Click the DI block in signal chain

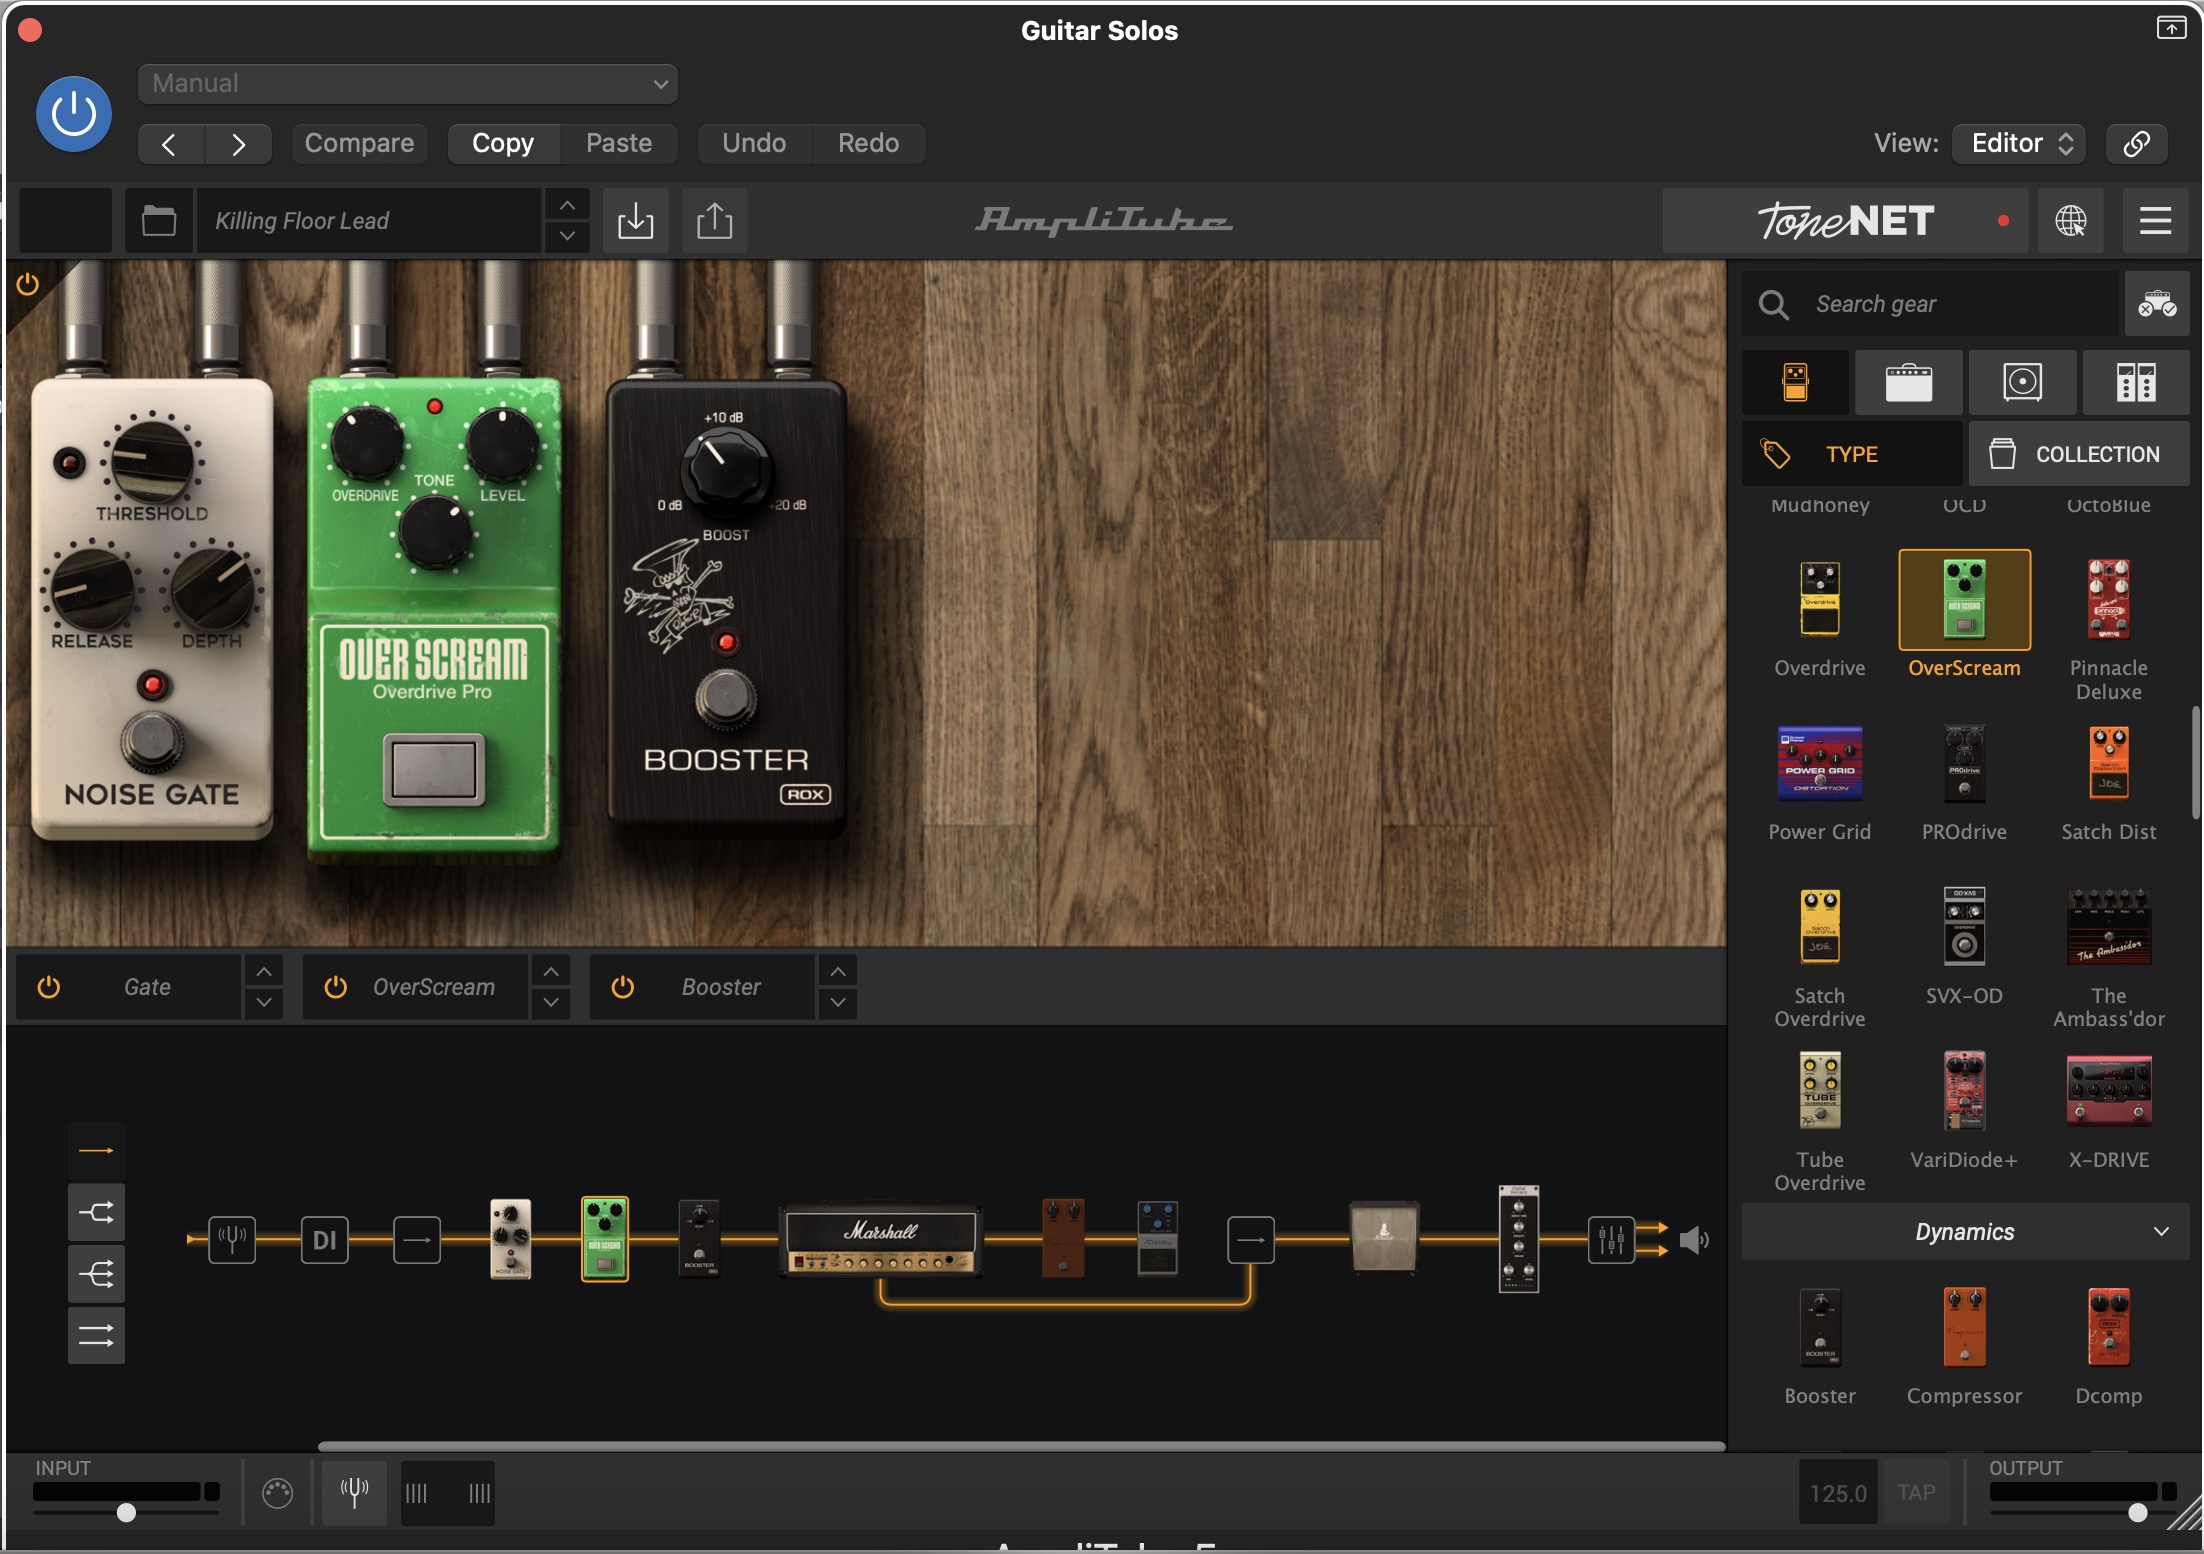[324, 1241]
